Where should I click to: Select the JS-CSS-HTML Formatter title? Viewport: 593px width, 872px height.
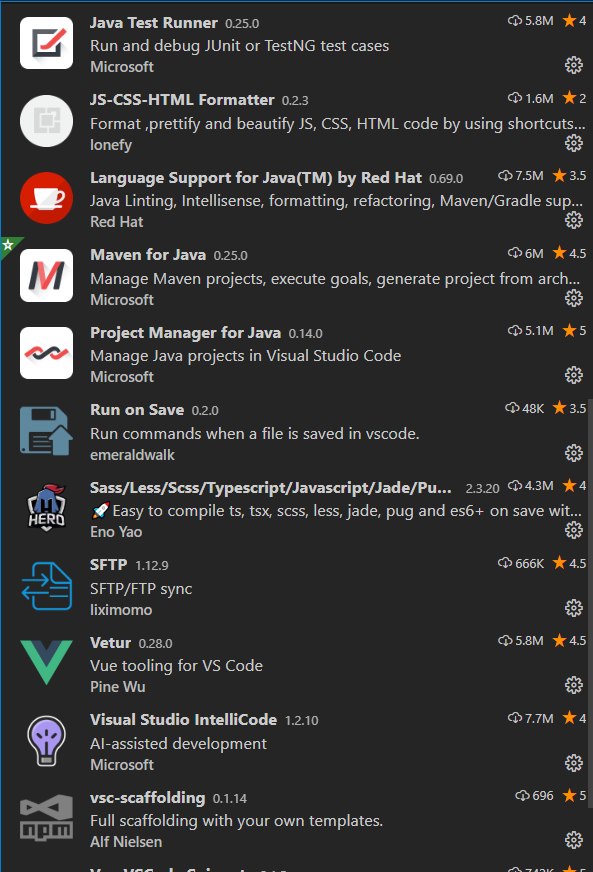click(182, 100)
